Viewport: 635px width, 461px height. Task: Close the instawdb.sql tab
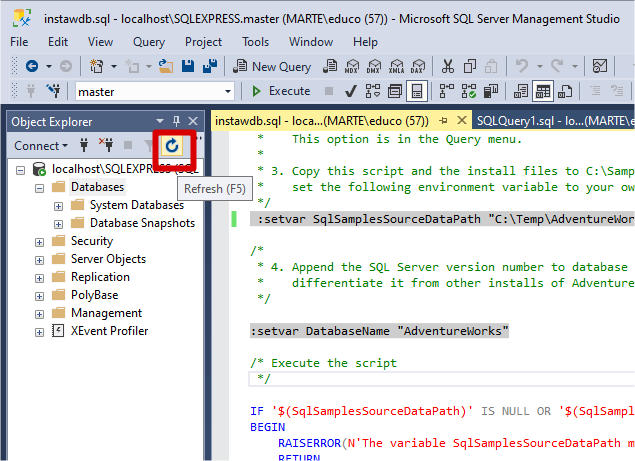tap(462, 120)
